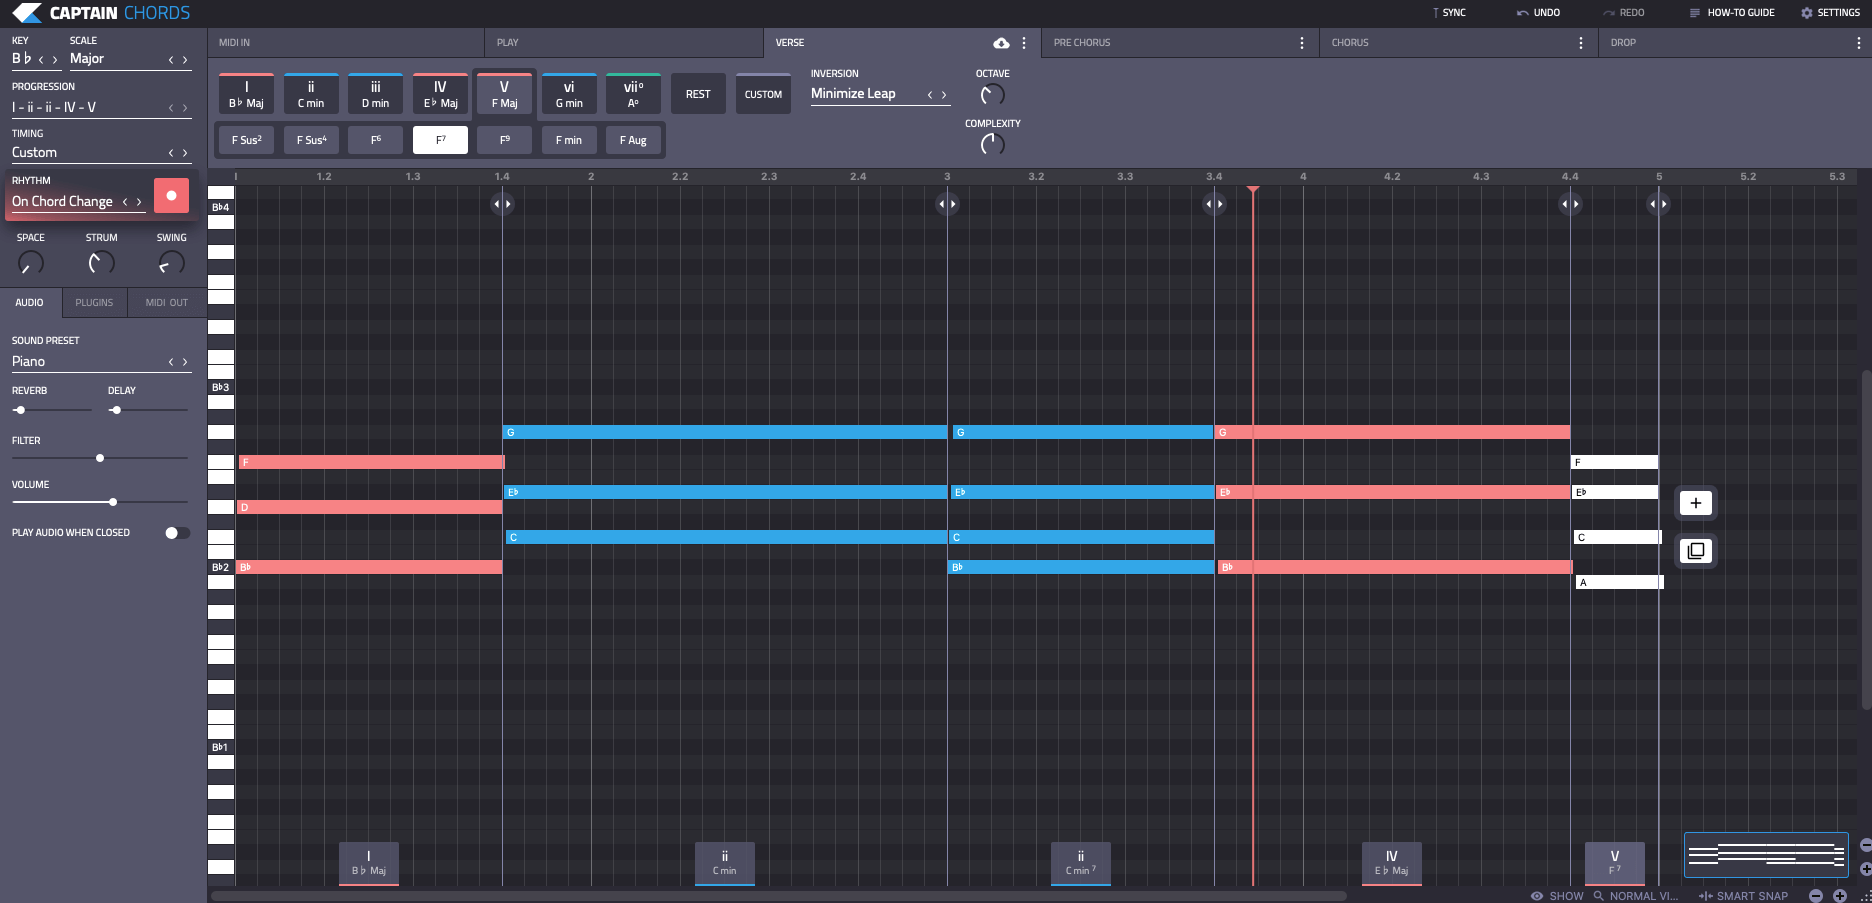
Task: Select the vi G min chord button
Action: point(569,94)
